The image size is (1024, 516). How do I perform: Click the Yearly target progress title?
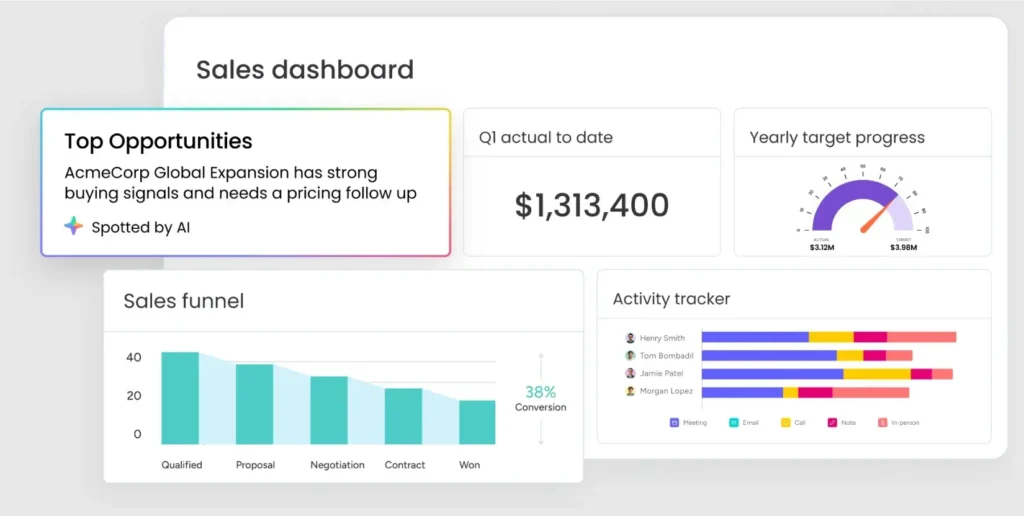[837, 138]
